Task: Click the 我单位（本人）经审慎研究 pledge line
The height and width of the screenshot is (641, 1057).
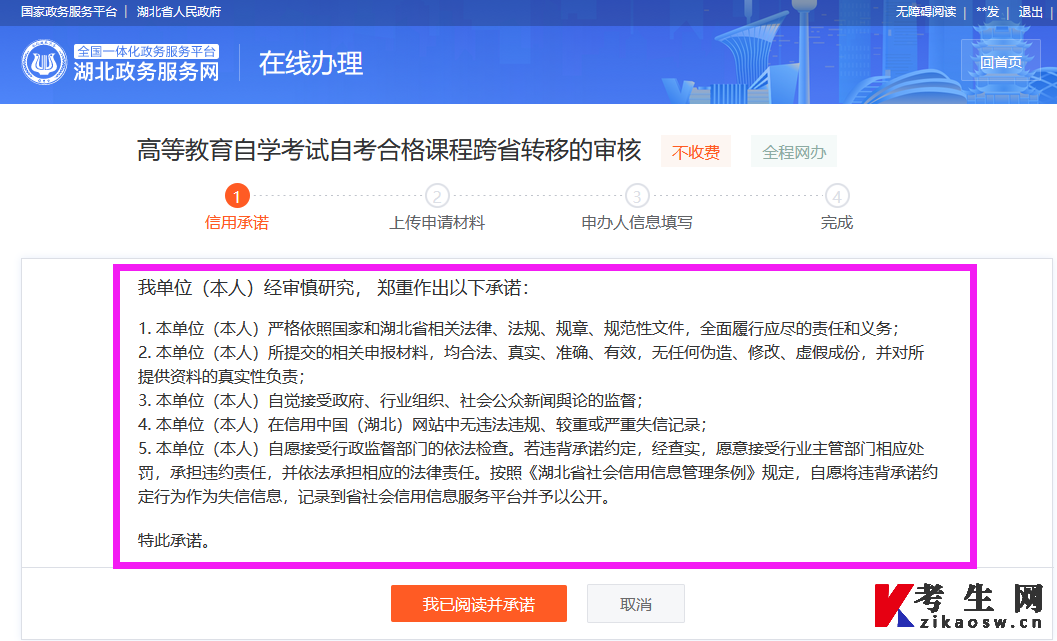Action: (x=334, y=288)
